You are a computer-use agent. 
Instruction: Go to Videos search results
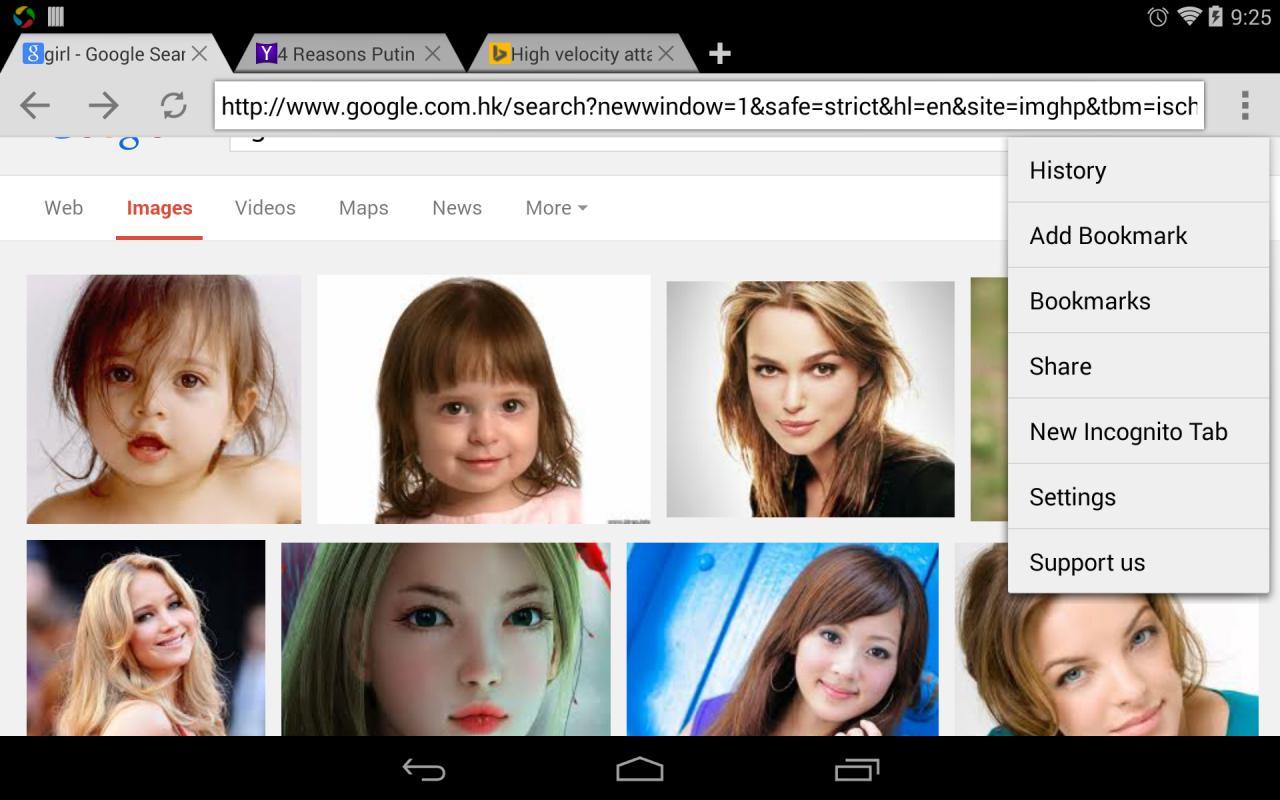click(x=265, y=208)
